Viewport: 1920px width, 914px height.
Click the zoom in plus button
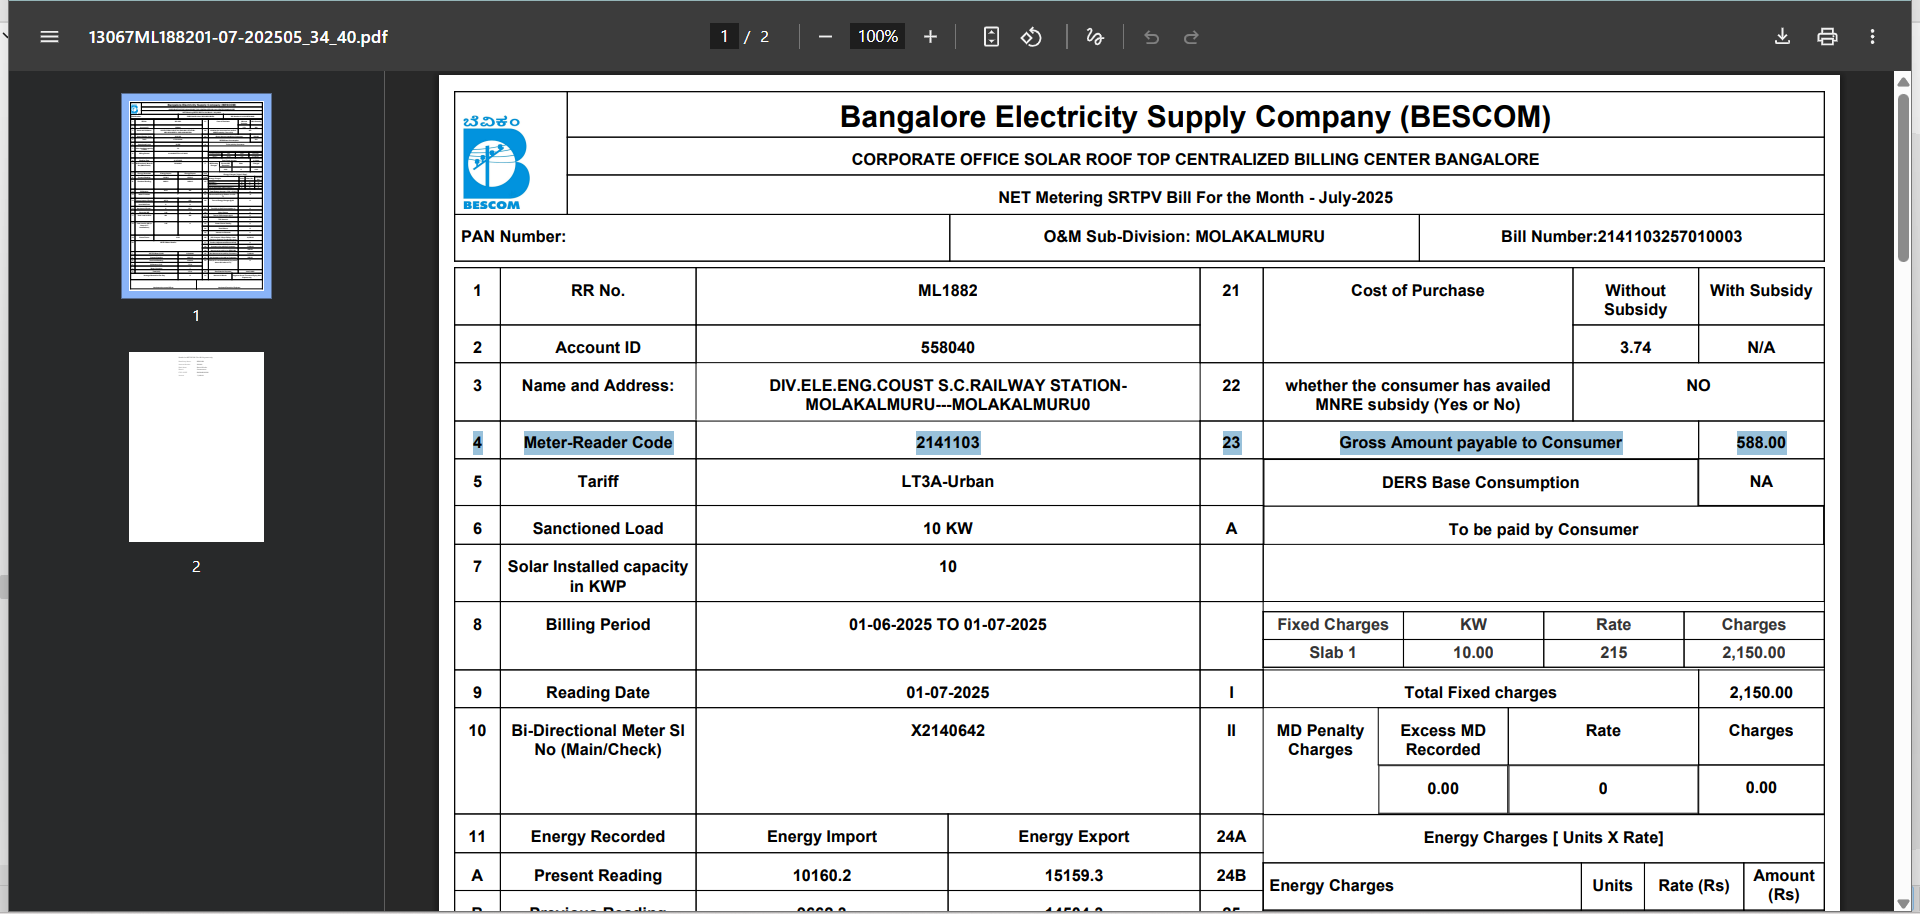930,37
